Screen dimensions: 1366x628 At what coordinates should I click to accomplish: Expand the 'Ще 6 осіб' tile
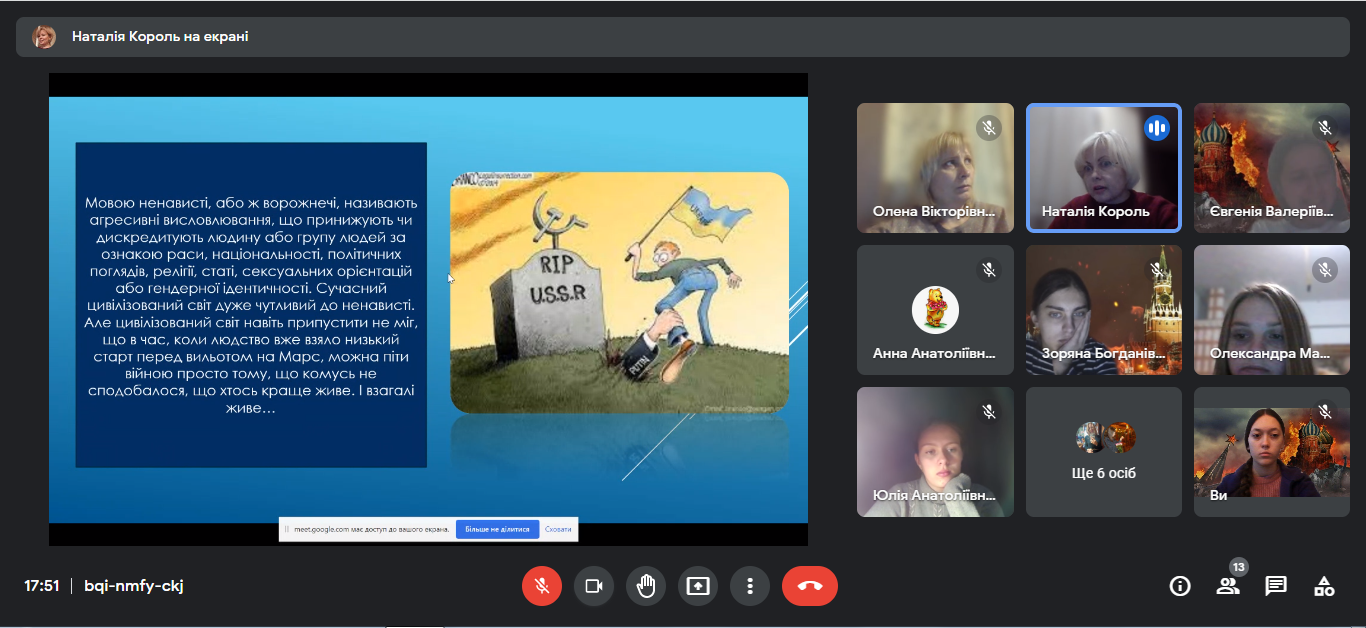tap(1104, 452)
